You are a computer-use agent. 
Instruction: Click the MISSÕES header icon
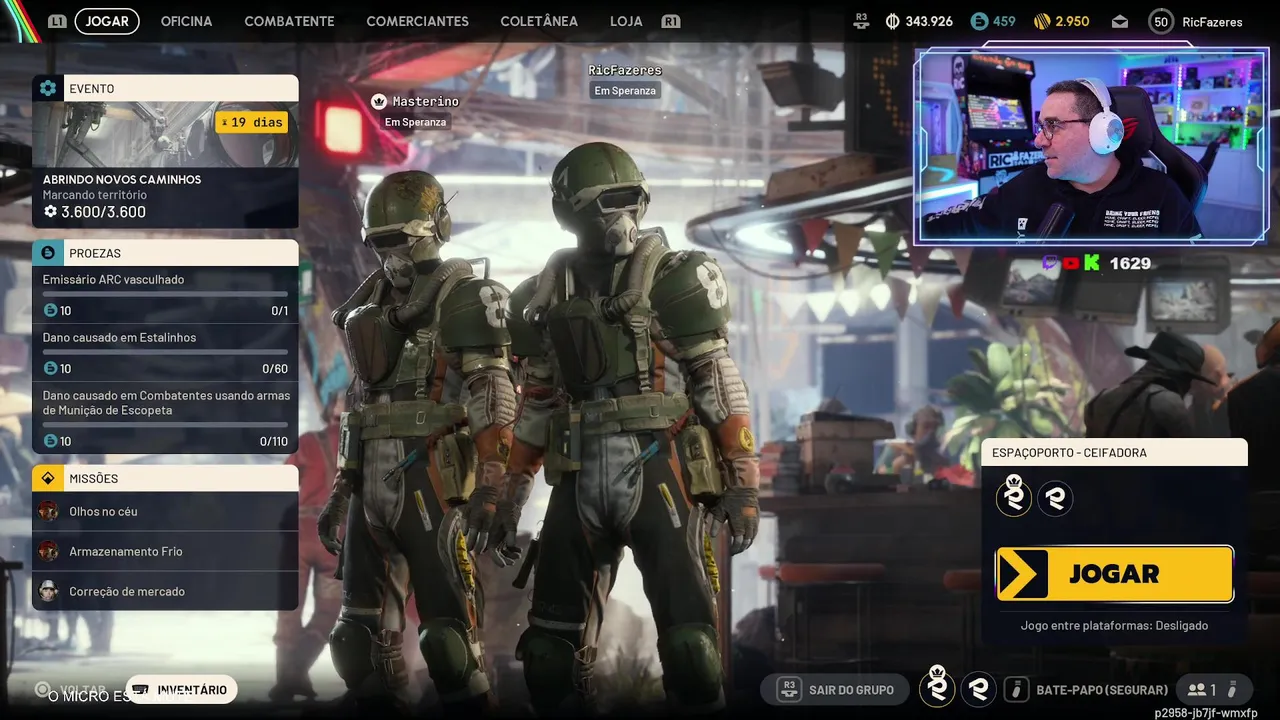pyautogui.click(x=47, y=478)
